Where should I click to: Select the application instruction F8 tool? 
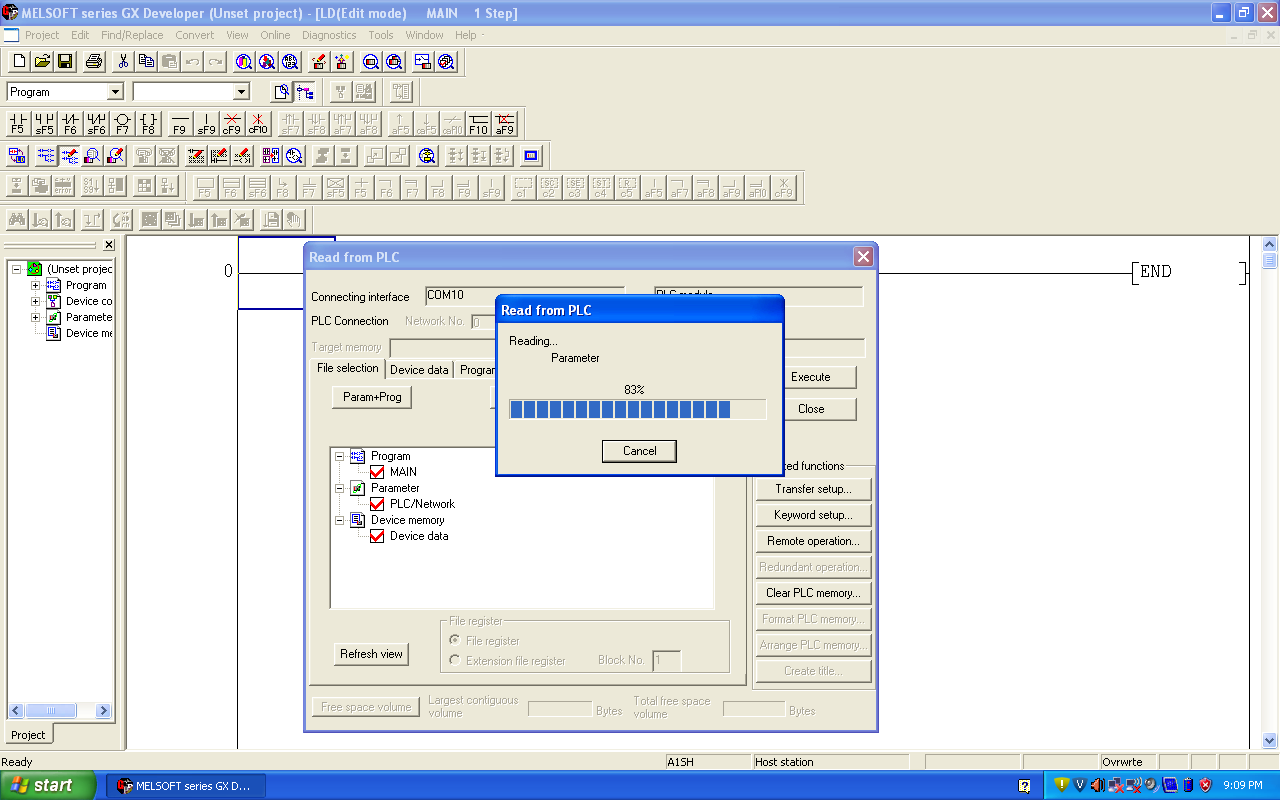tap(147, 121)
